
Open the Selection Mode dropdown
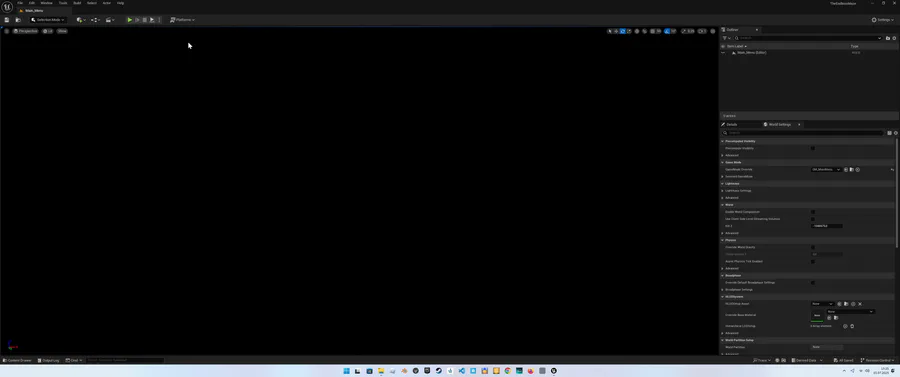pos(48,20)
